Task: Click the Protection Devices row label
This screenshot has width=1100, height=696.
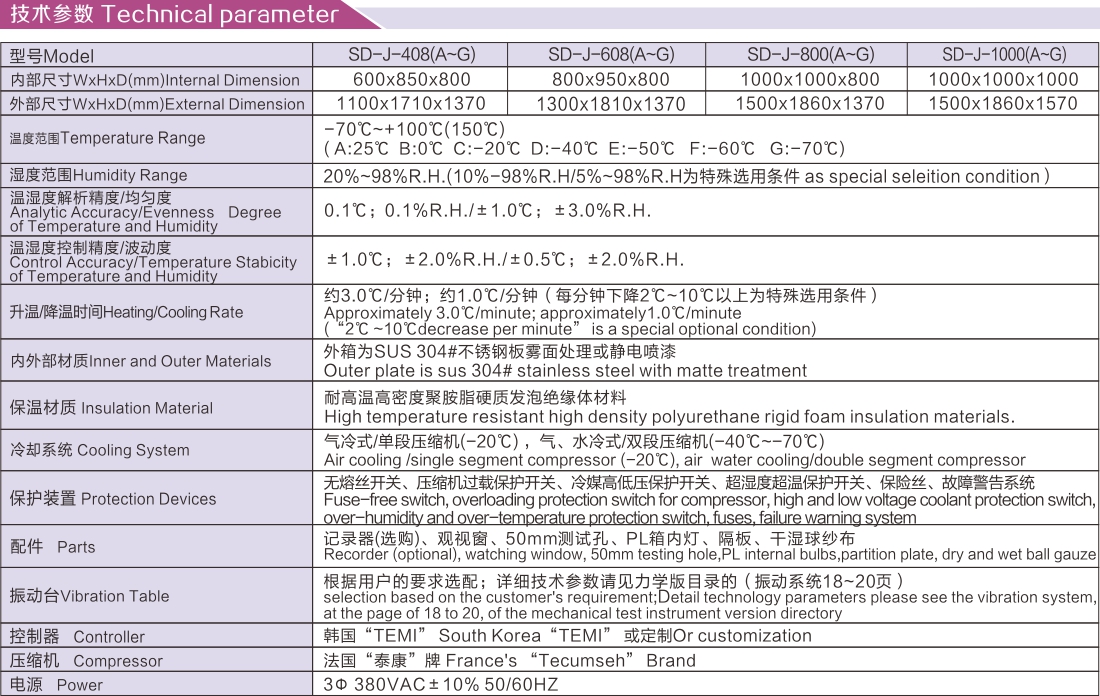Action: coord(112,499)
